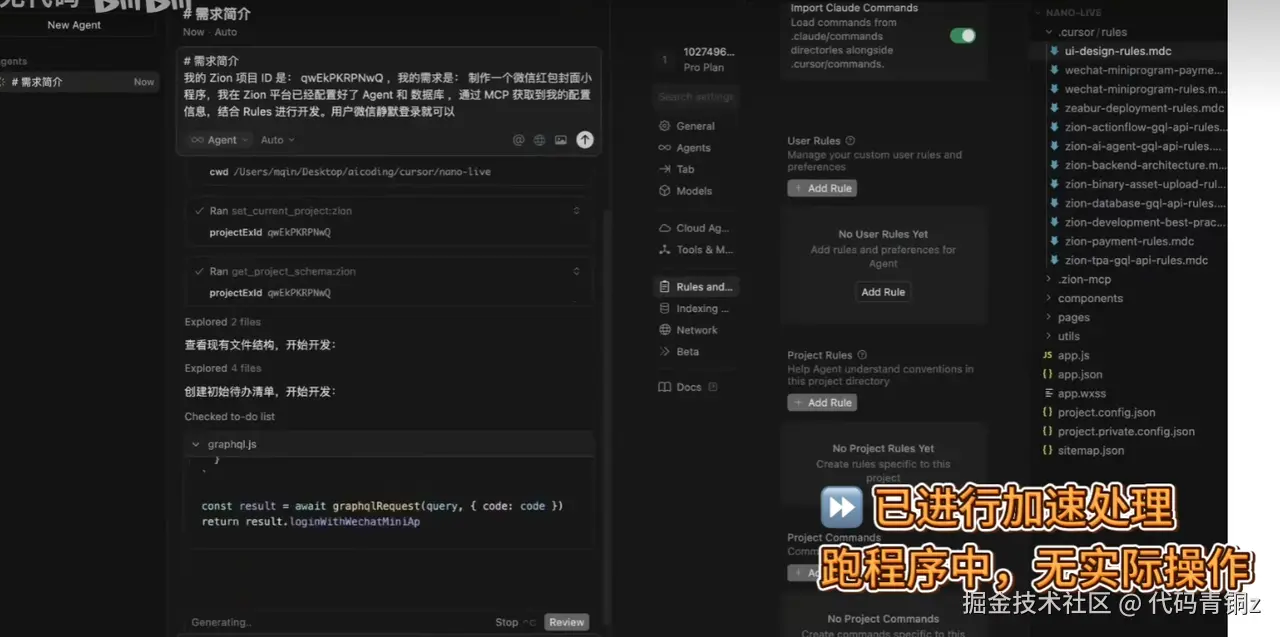Send the message with the up-arrow button
This screenshot has height=637, width=1280.
tap(585, 140)
